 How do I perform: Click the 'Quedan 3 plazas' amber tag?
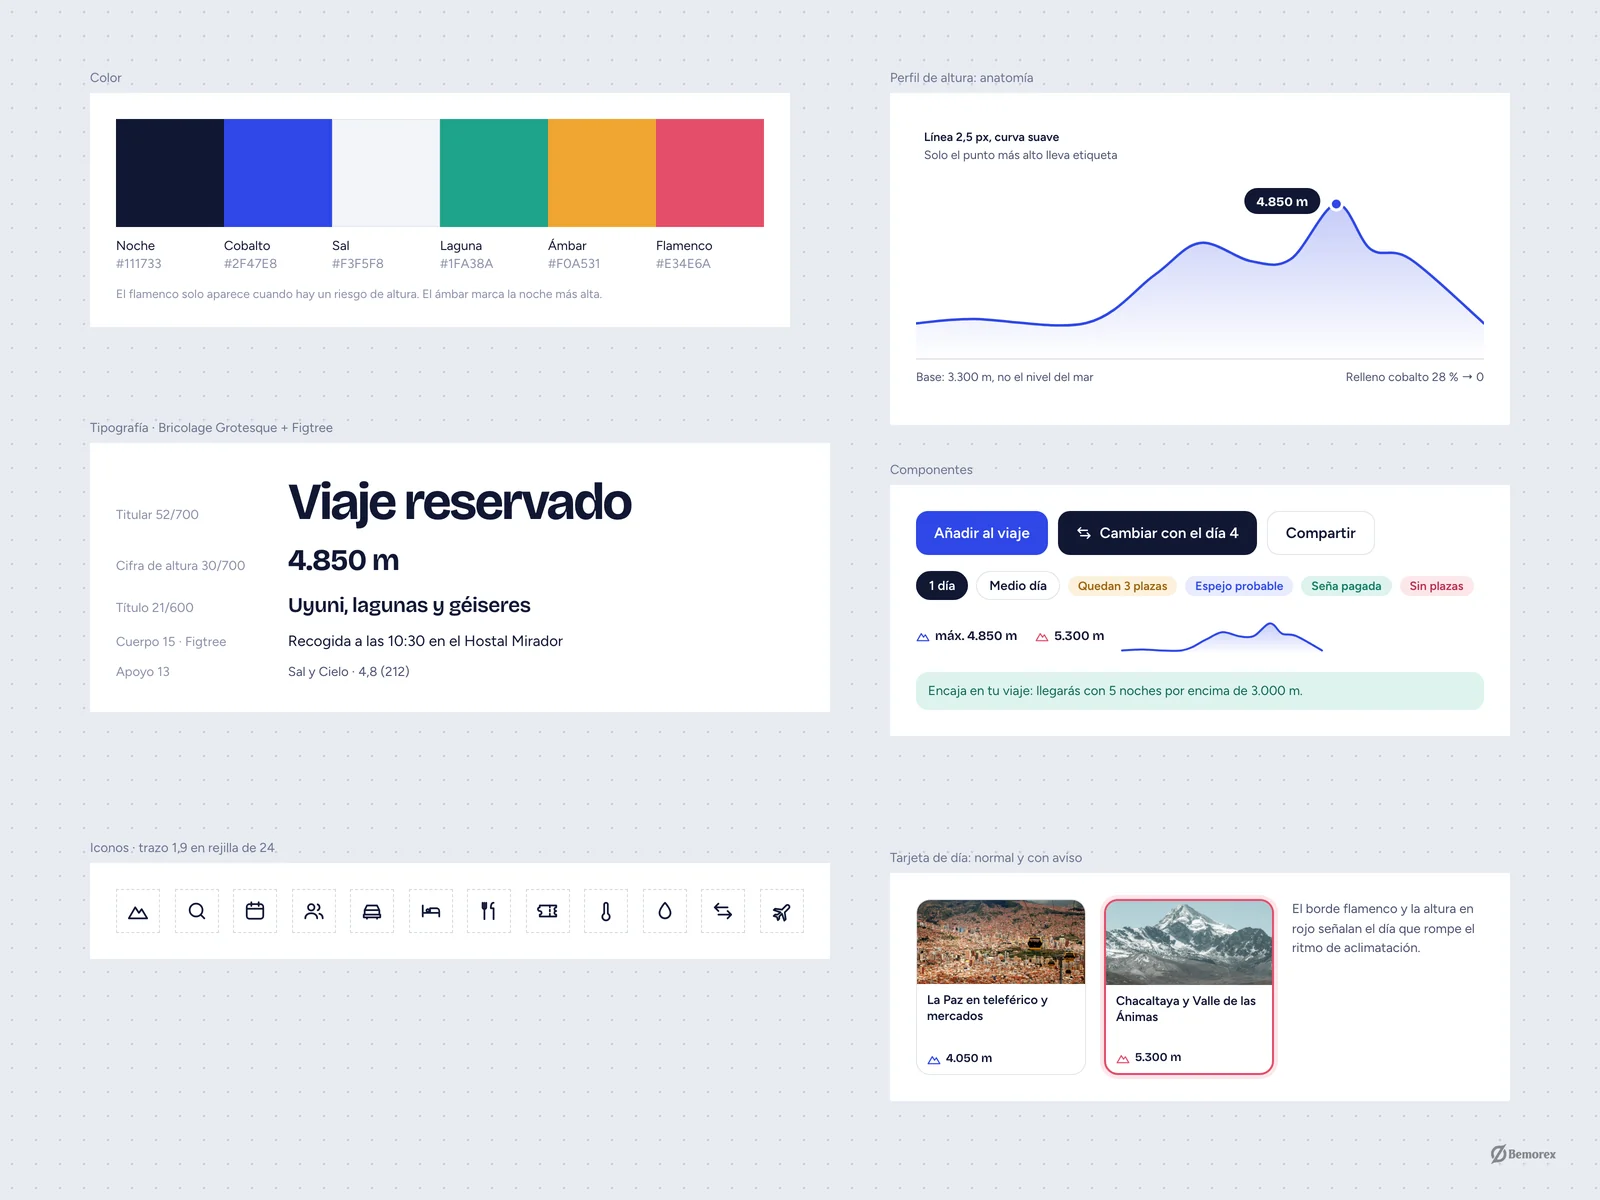tap(1122, 586)
